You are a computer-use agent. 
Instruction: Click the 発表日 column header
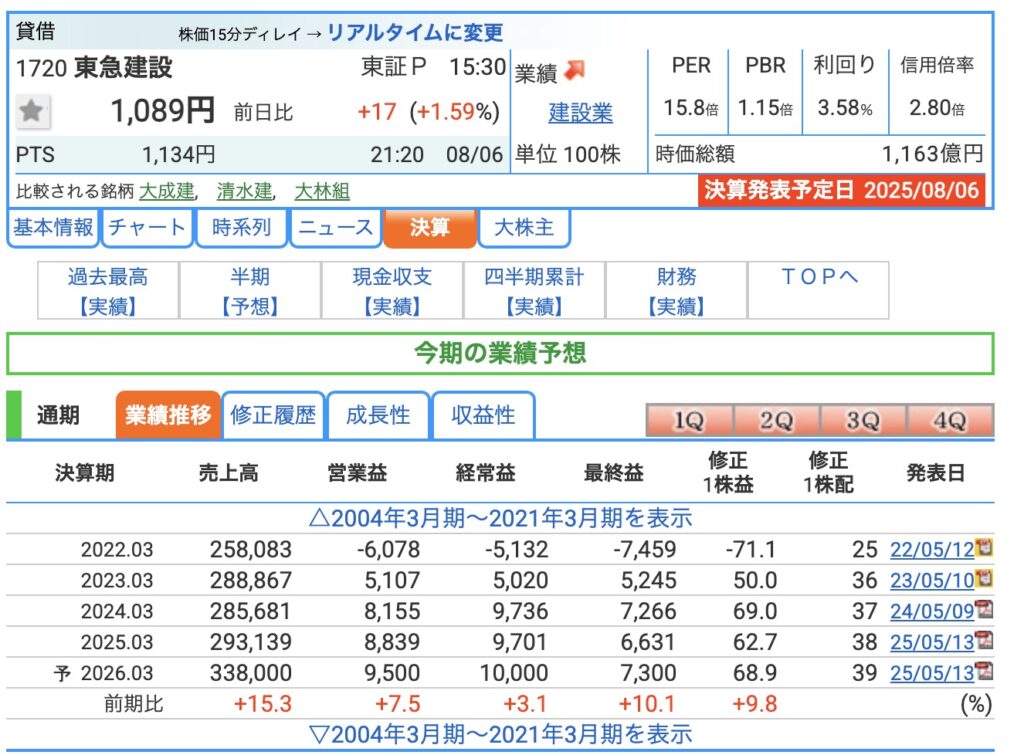[x=935, y=473]
